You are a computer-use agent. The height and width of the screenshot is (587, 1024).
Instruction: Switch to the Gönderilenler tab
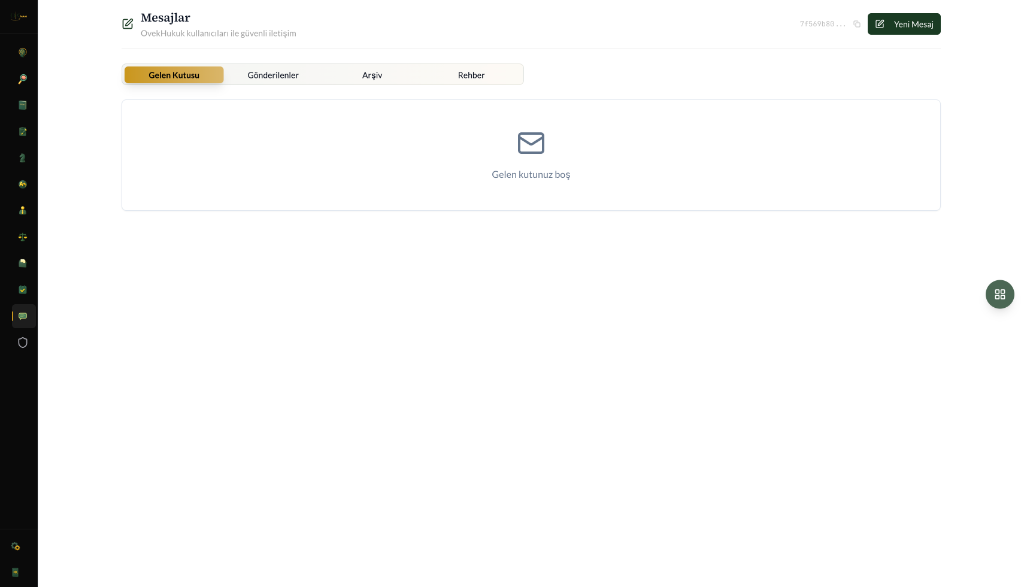click(x=273, y=75)
